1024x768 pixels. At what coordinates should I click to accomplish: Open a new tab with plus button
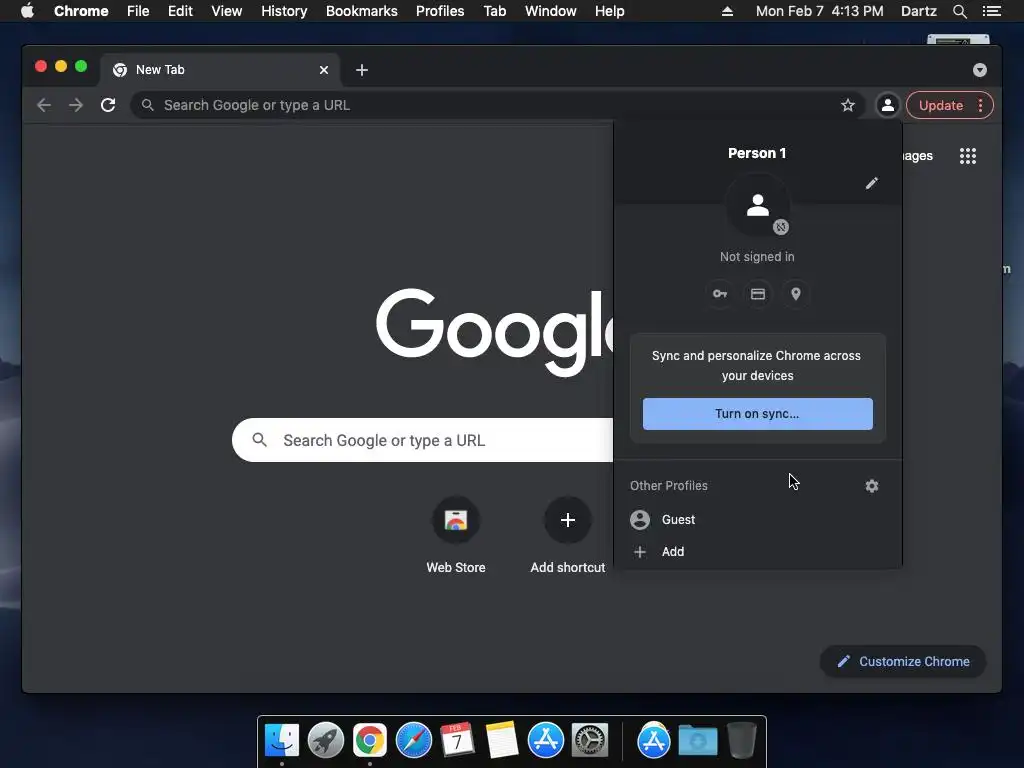[362, 70]
